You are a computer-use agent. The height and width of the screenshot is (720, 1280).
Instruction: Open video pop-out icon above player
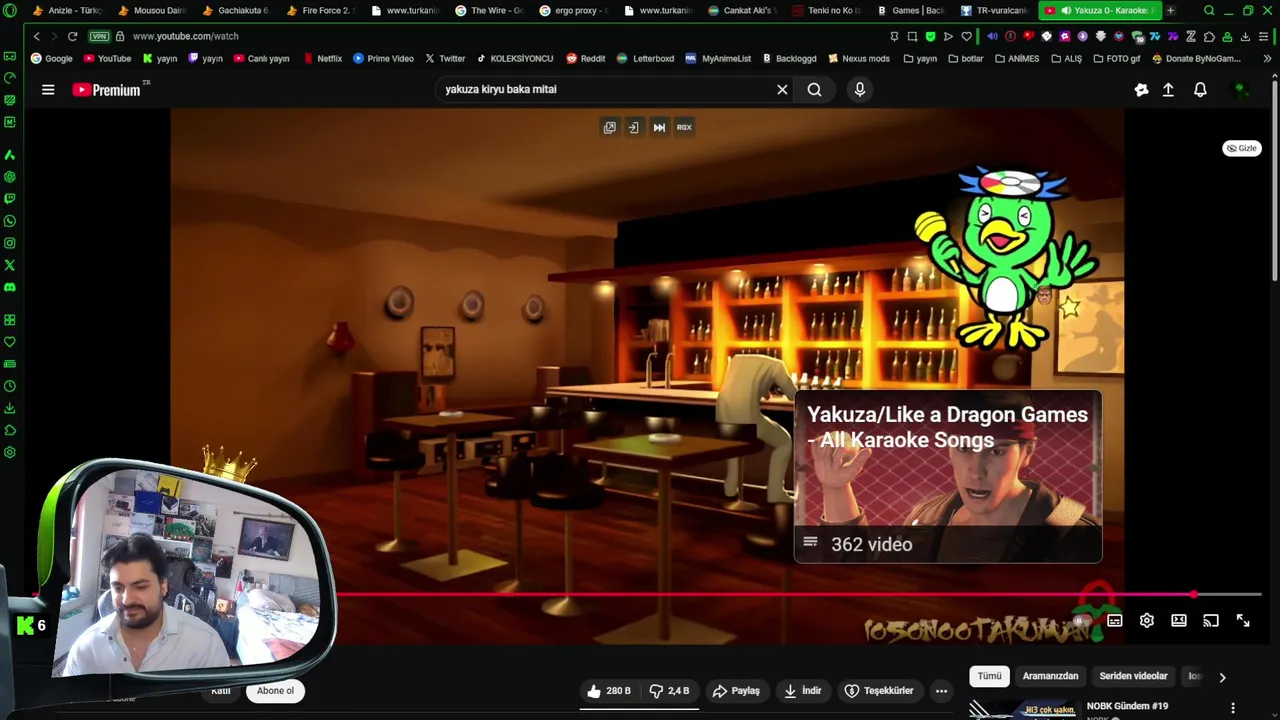(x=609, y=127)
